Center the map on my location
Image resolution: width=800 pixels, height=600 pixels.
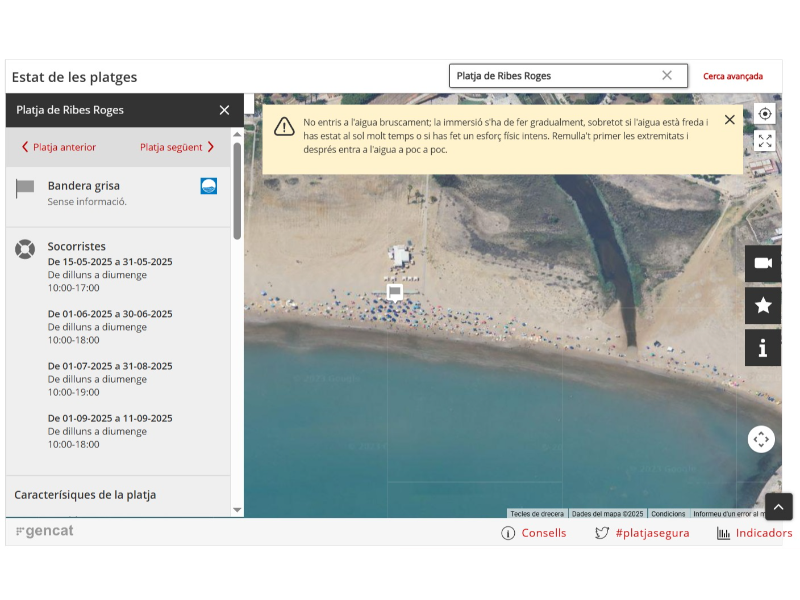[x=765, y=114]
